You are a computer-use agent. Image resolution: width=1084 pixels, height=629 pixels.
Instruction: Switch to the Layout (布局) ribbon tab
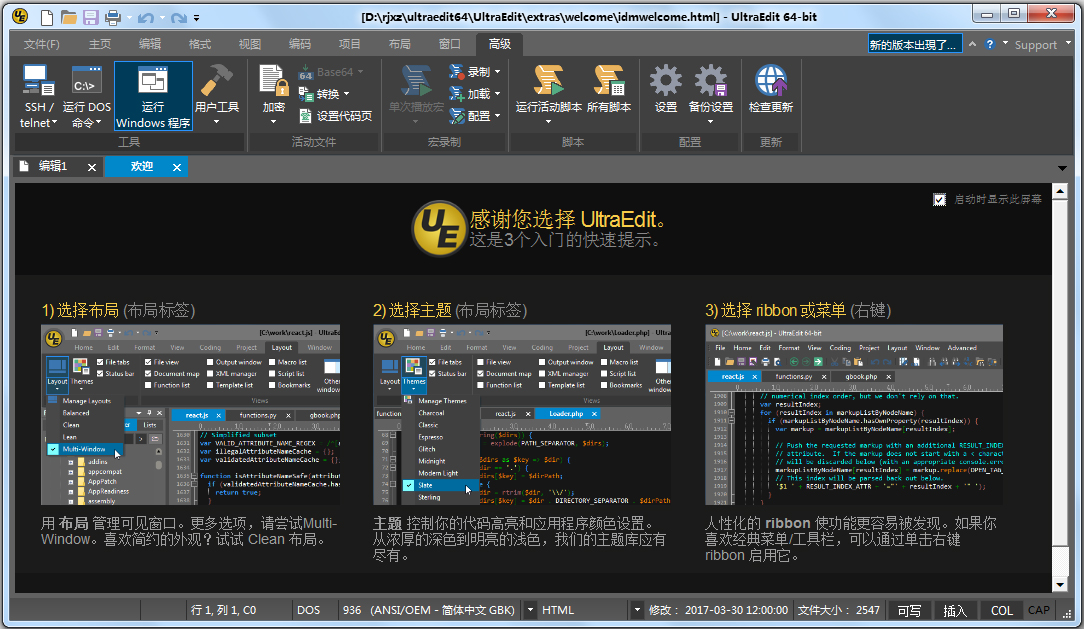coord(400,44)
